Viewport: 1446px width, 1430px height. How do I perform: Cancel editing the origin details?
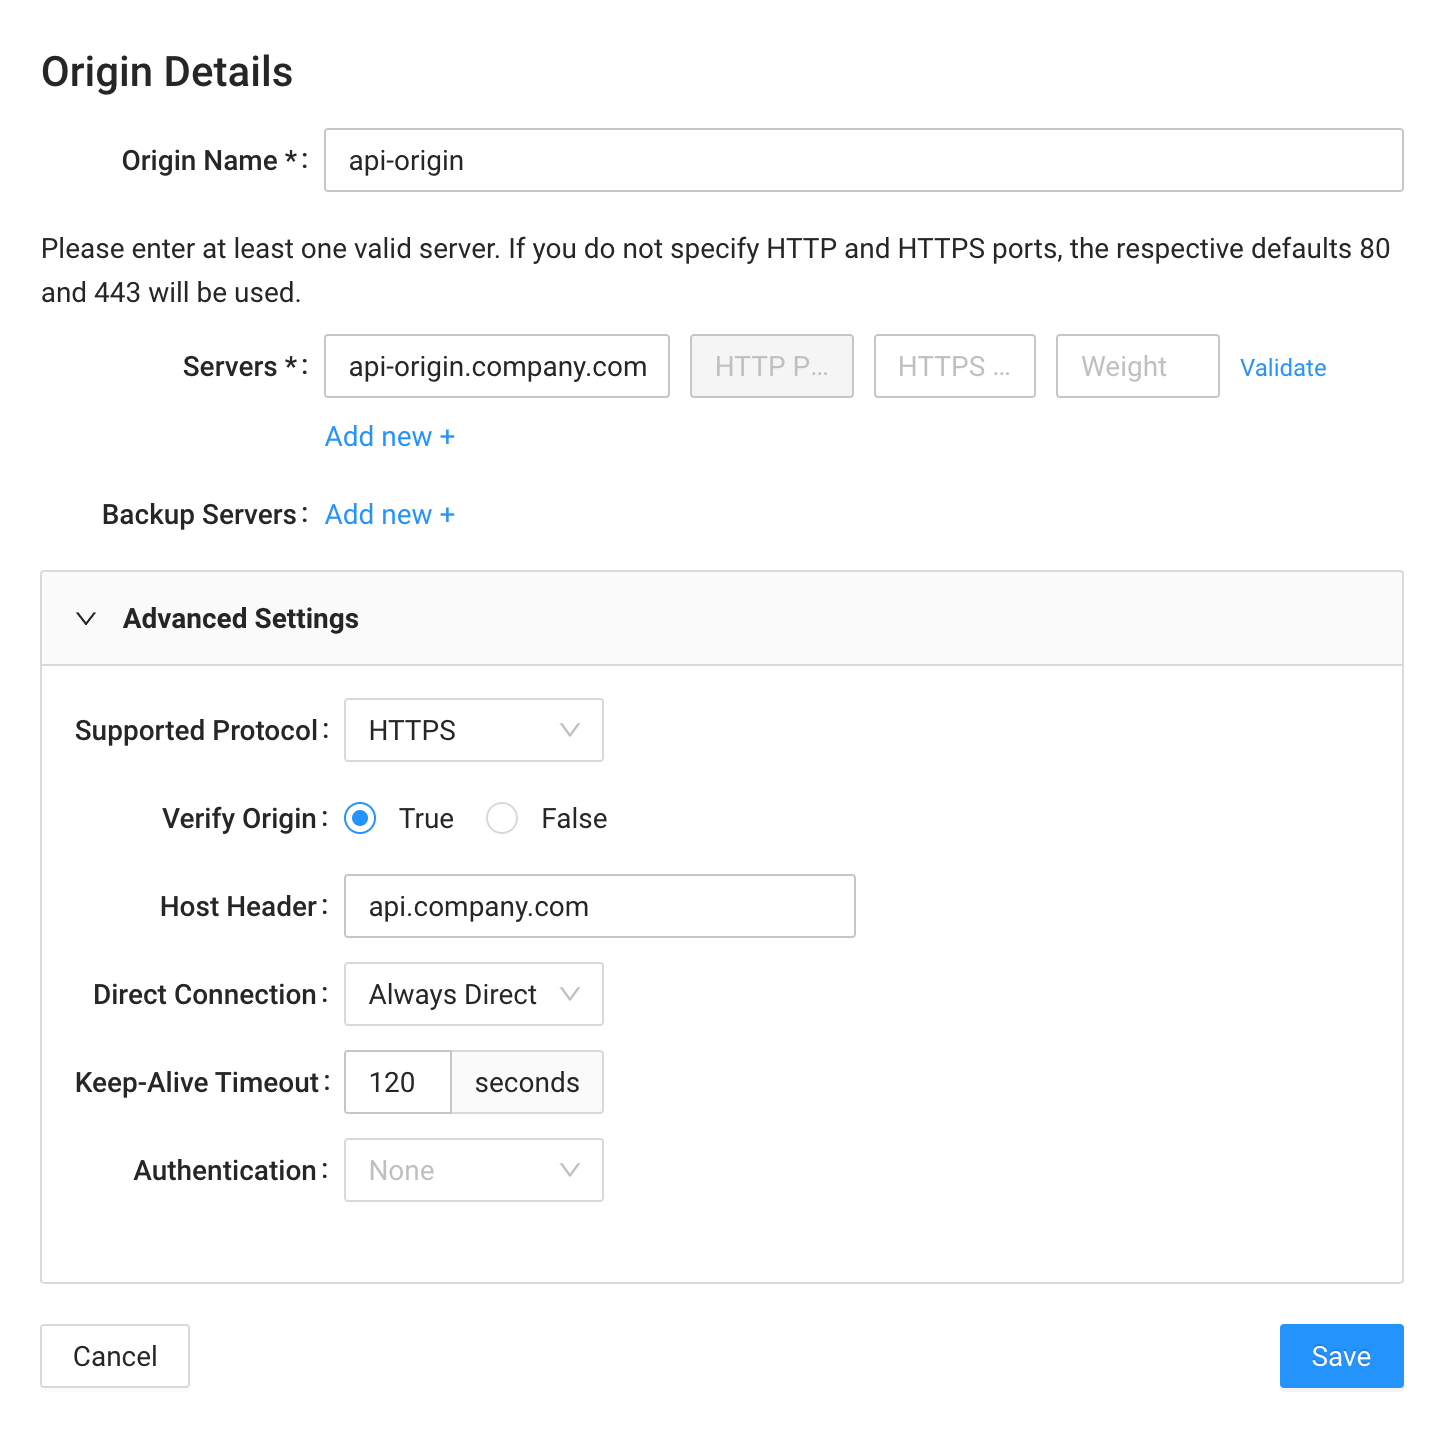114,1356
